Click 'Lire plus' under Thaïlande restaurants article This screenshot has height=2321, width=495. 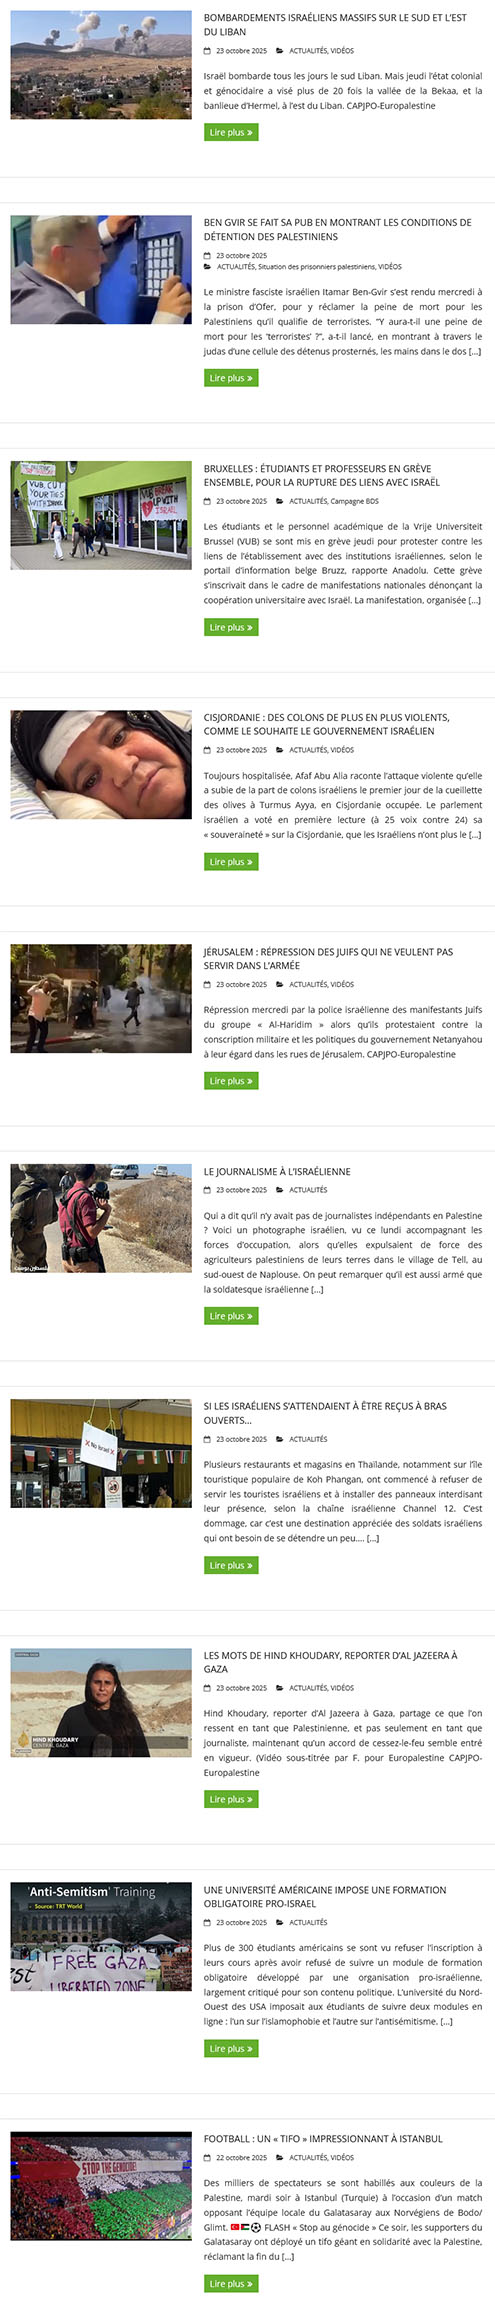tap(231, 1565)
